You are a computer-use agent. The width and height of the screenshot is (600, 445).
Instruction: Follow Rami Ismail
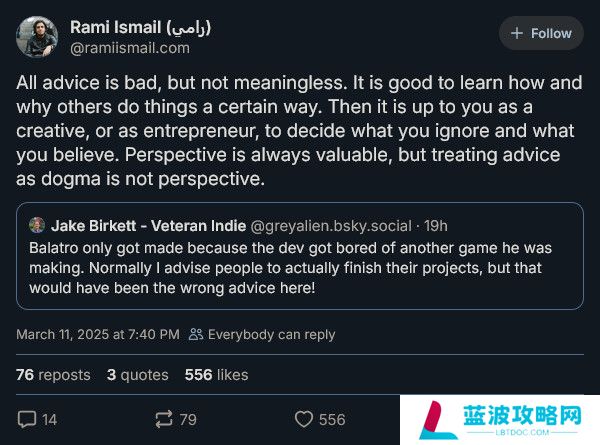click(540, 33)
